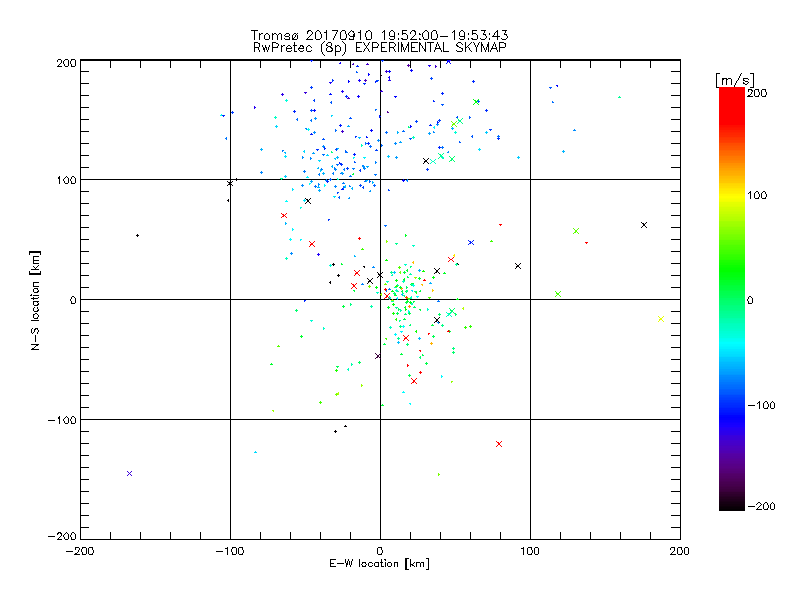
Task: Pick the blue band of the colorbar
Action: 732,416
